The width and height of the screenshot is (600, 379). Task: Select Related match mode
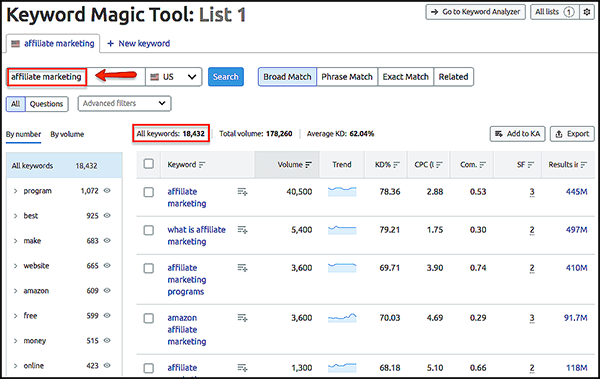453,77
